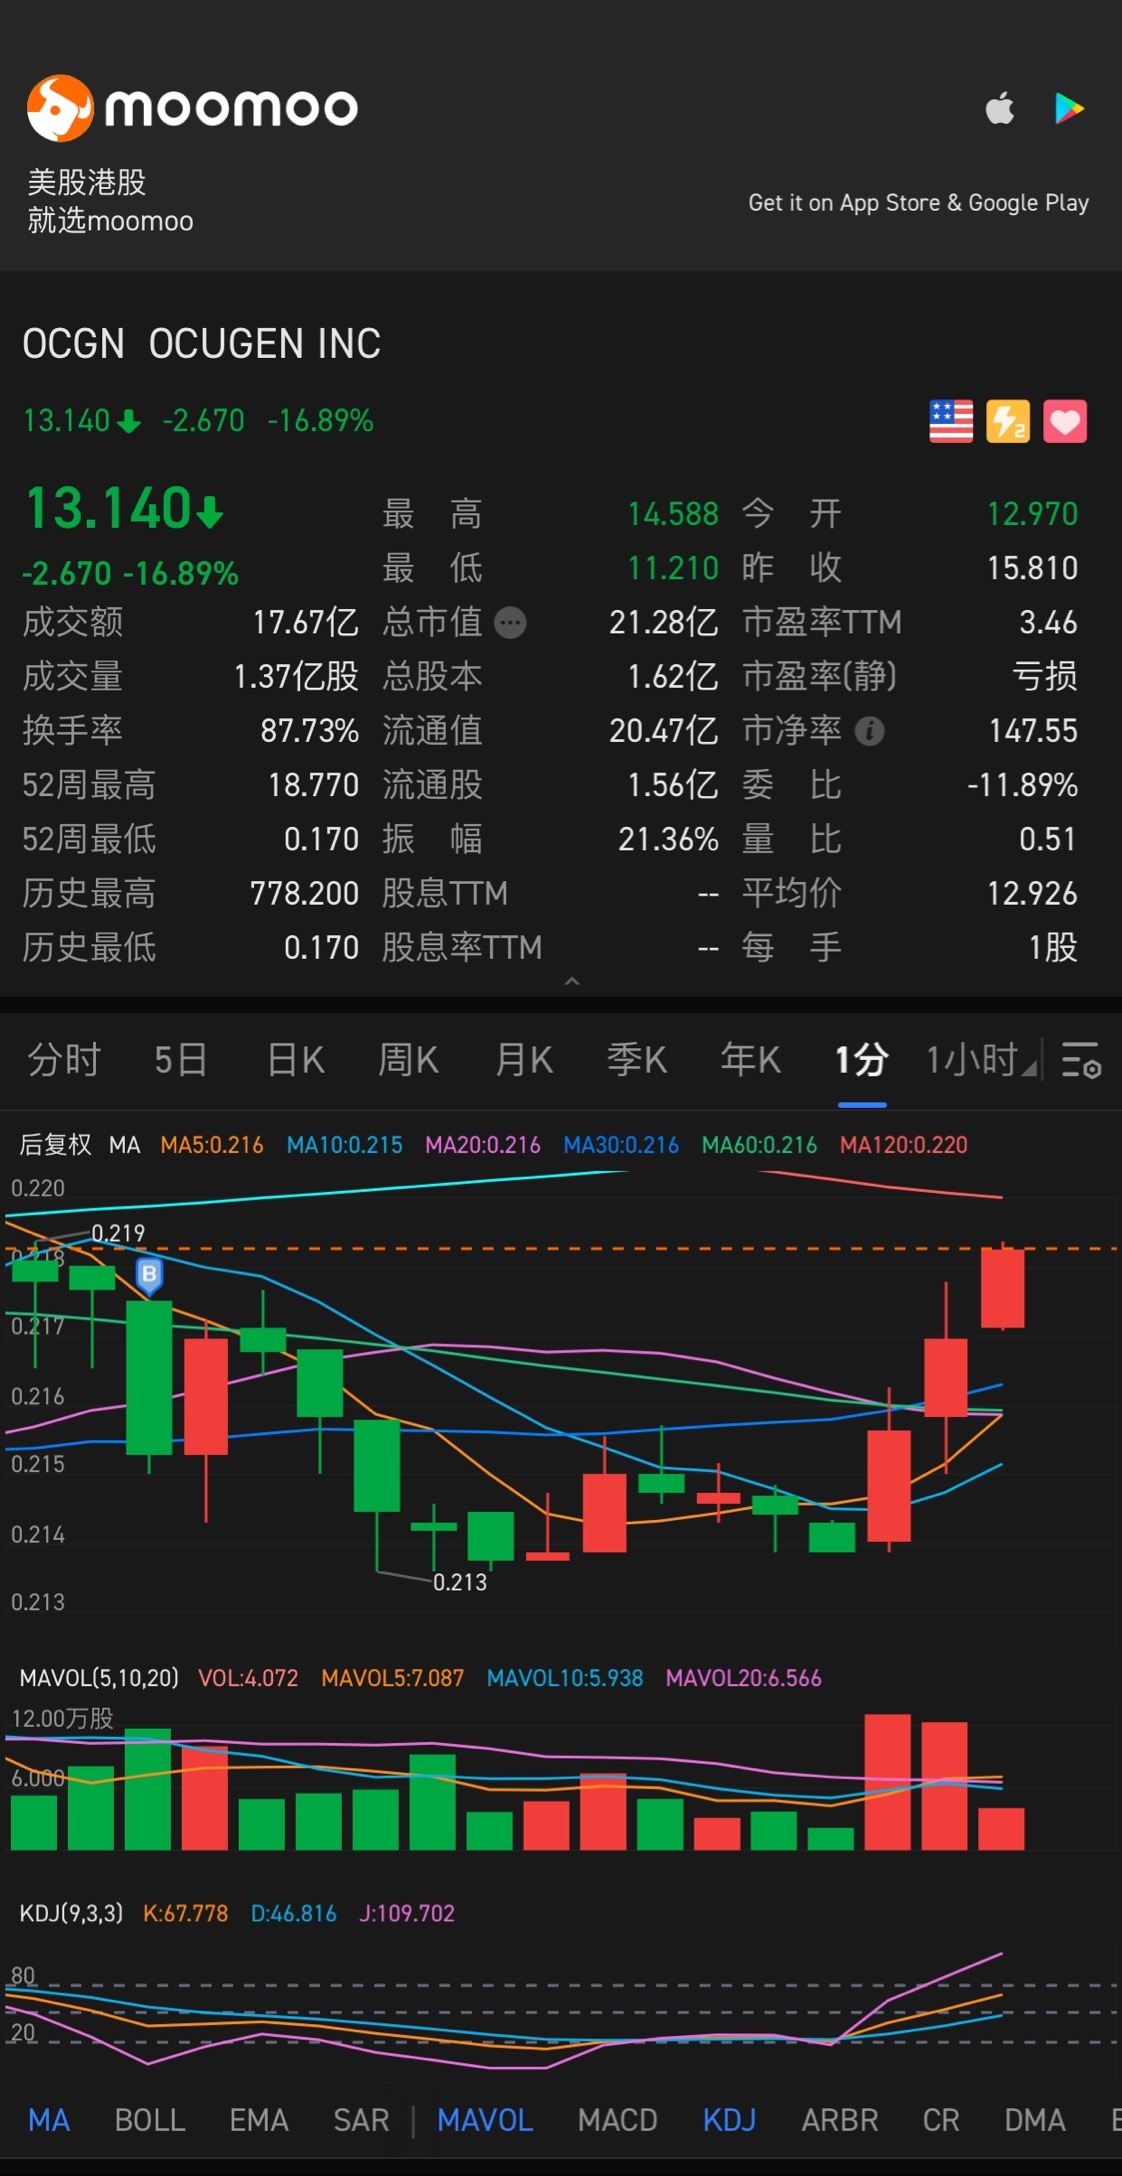The width and height of the screenshot is (1122, 2176).
Task: Tap the OCGN OCUGEN INC title
Action: (x=202, y=344)
